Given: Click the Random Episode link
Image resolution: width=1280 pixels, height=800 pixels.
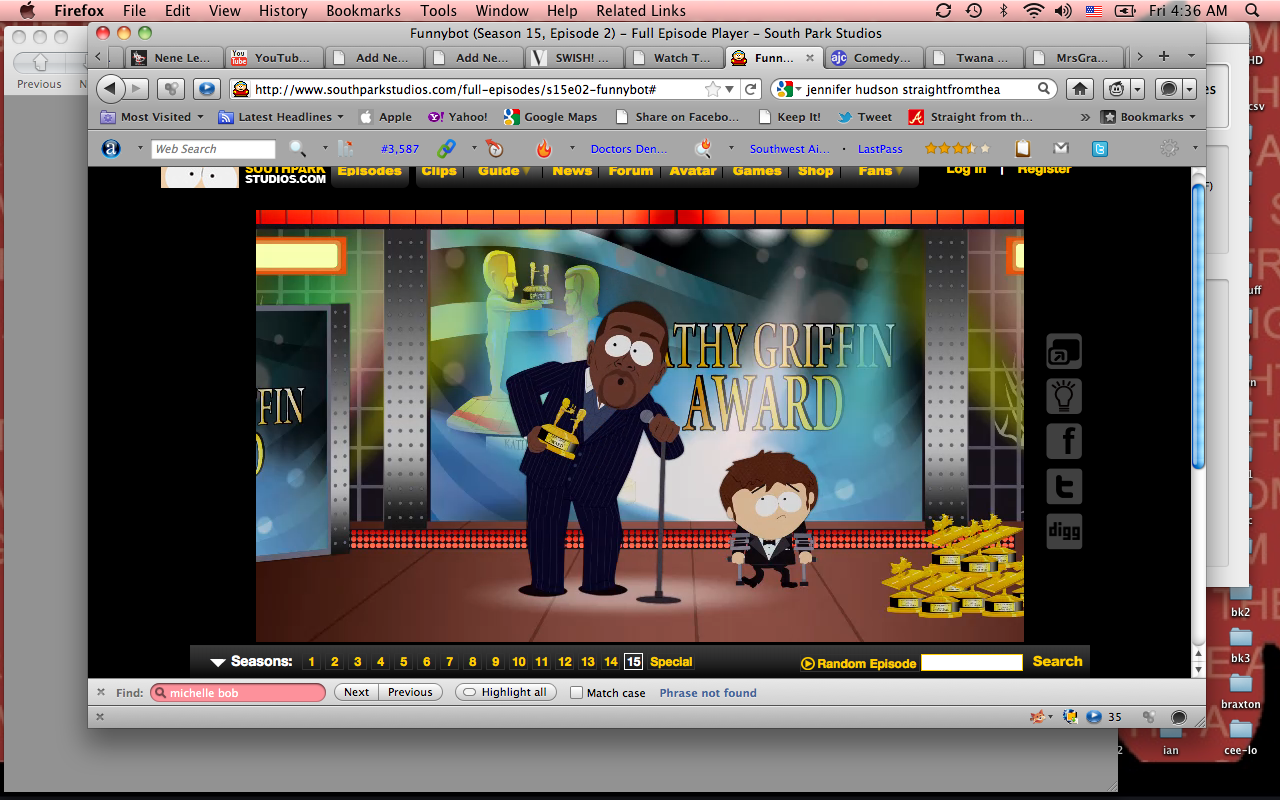Looking at the screenshot, I should click(858, 663).
